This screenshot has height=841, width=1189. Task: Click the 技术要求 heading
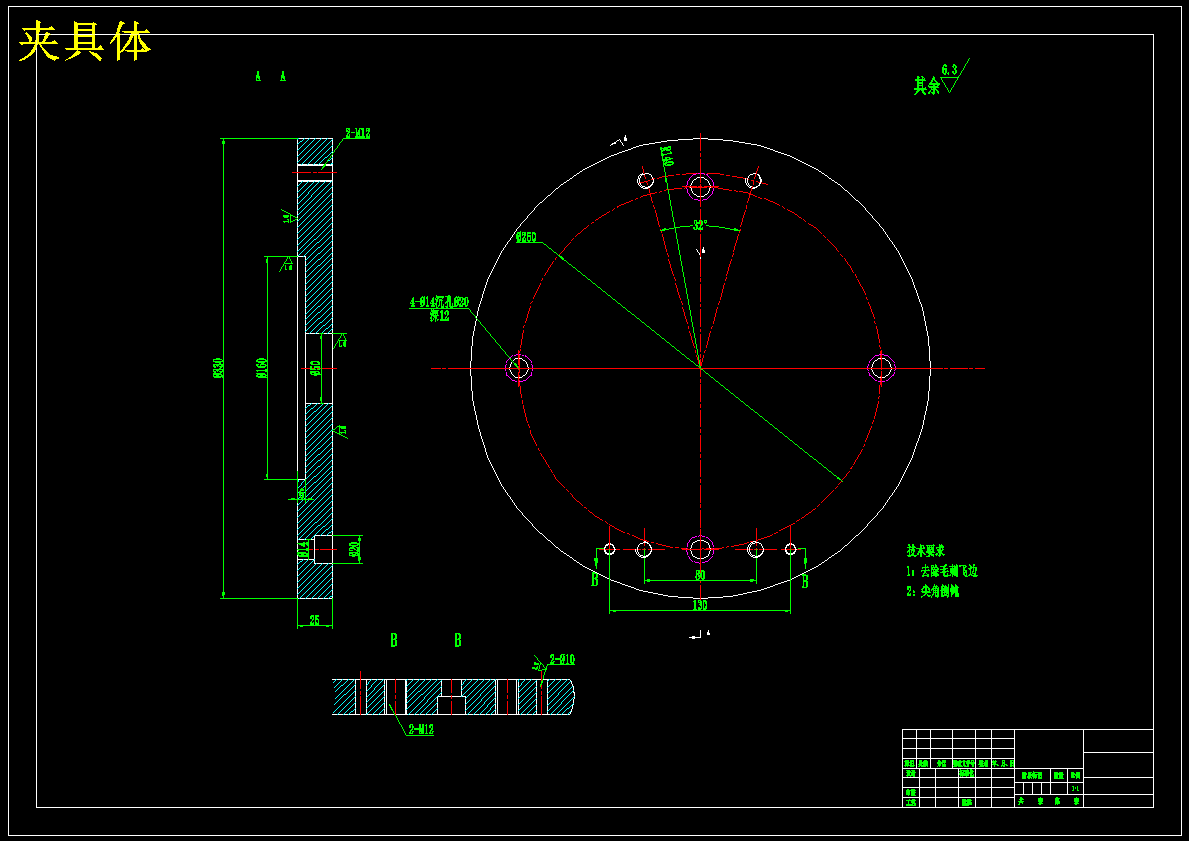(x=926, y=551)
